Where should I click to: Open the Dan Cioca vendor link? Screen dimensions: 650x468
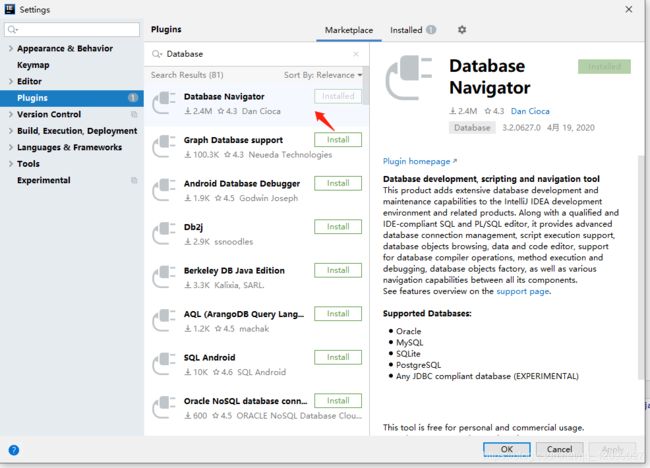click(x=530, y=111)
